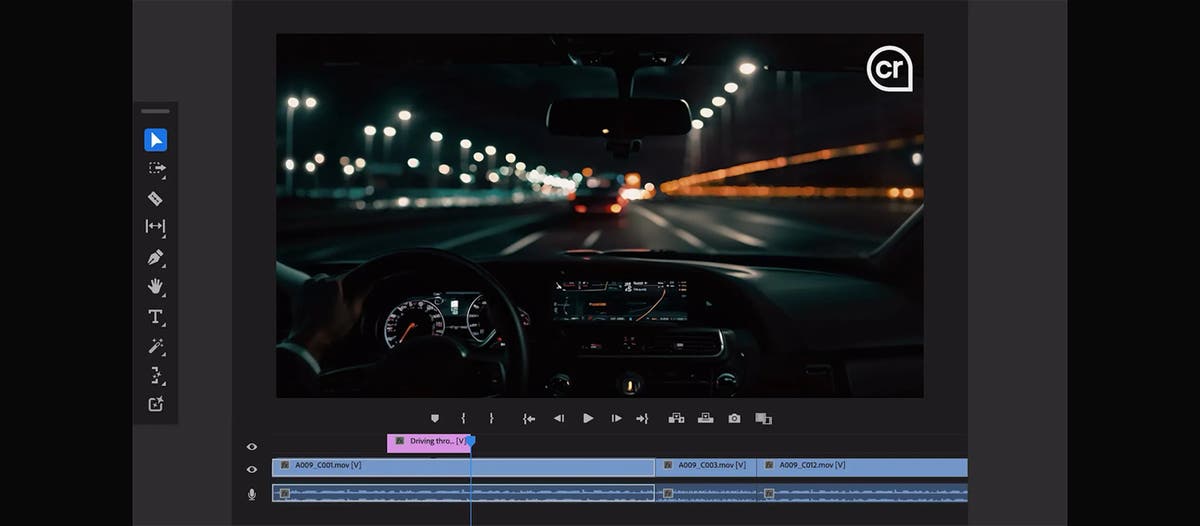
Task: Click the Add Marker button
Action: coord(434,418)
